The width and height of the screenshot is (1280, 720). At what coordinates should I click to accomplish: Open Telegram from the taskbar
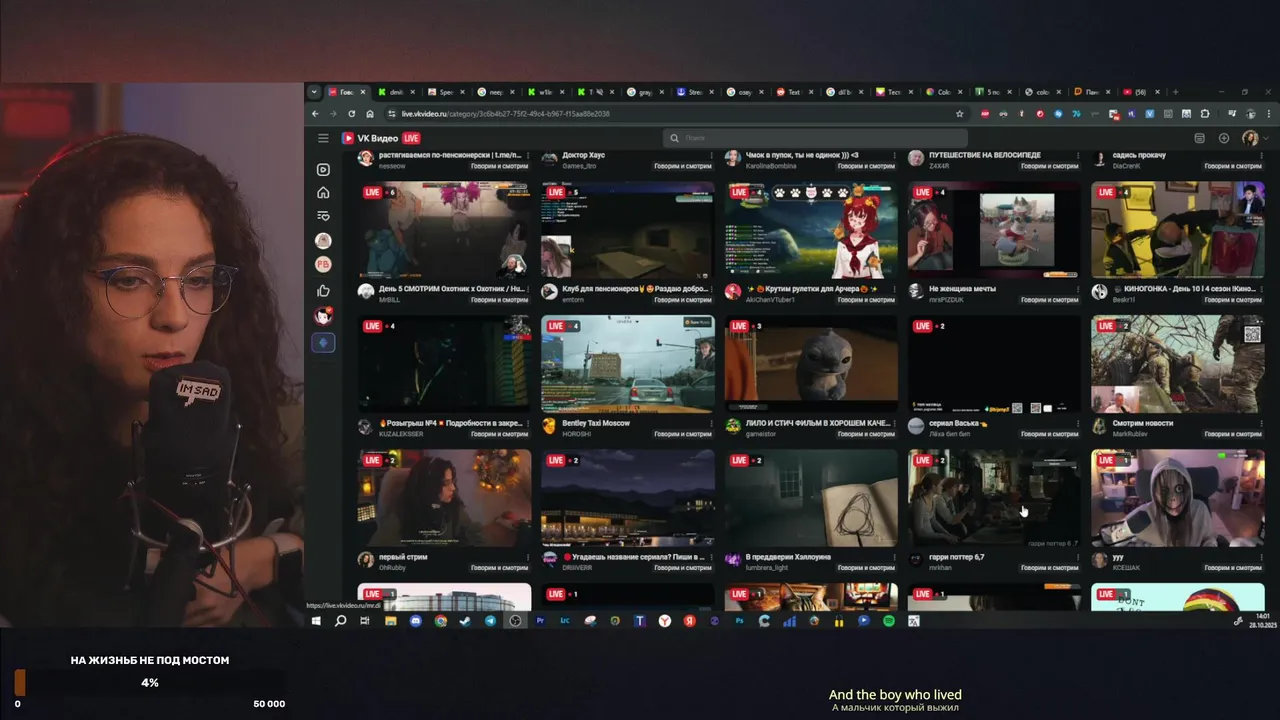[x=490, y=621]
